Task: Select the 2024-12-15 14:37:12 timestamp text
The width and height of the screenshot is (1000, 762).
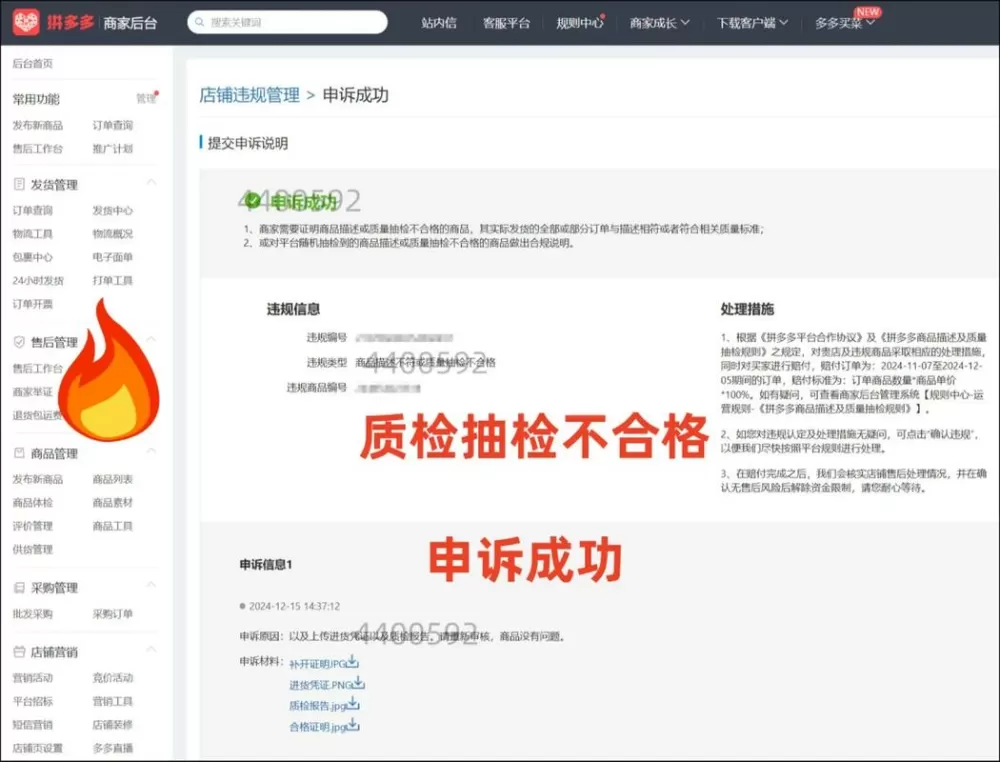Action: point(294,606)
